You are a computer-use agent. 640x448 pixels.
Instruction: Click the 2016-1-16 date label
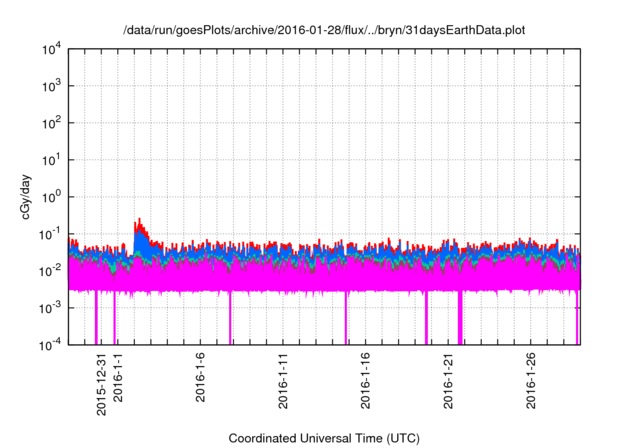point(365,381)
